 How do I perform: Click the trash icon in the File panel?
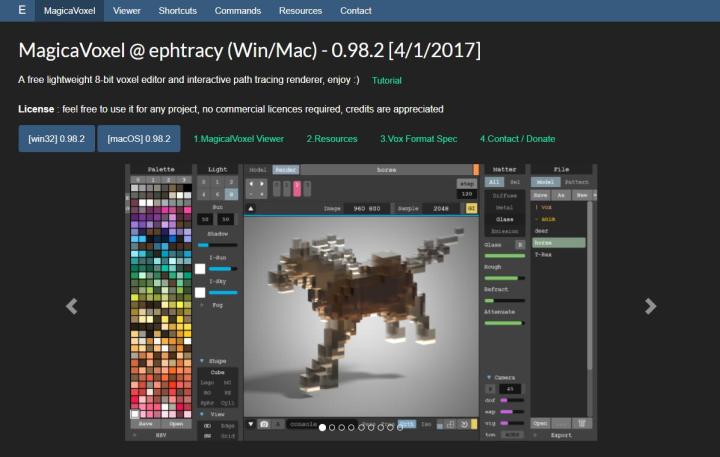581,423
